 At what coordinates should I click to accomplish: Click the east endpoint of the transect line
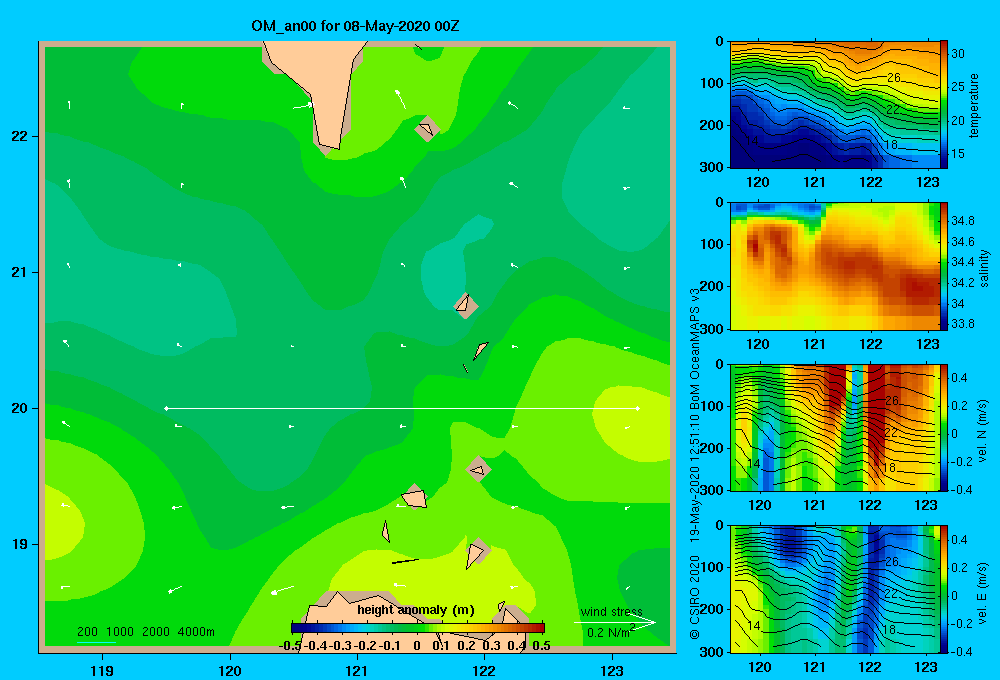638,408
